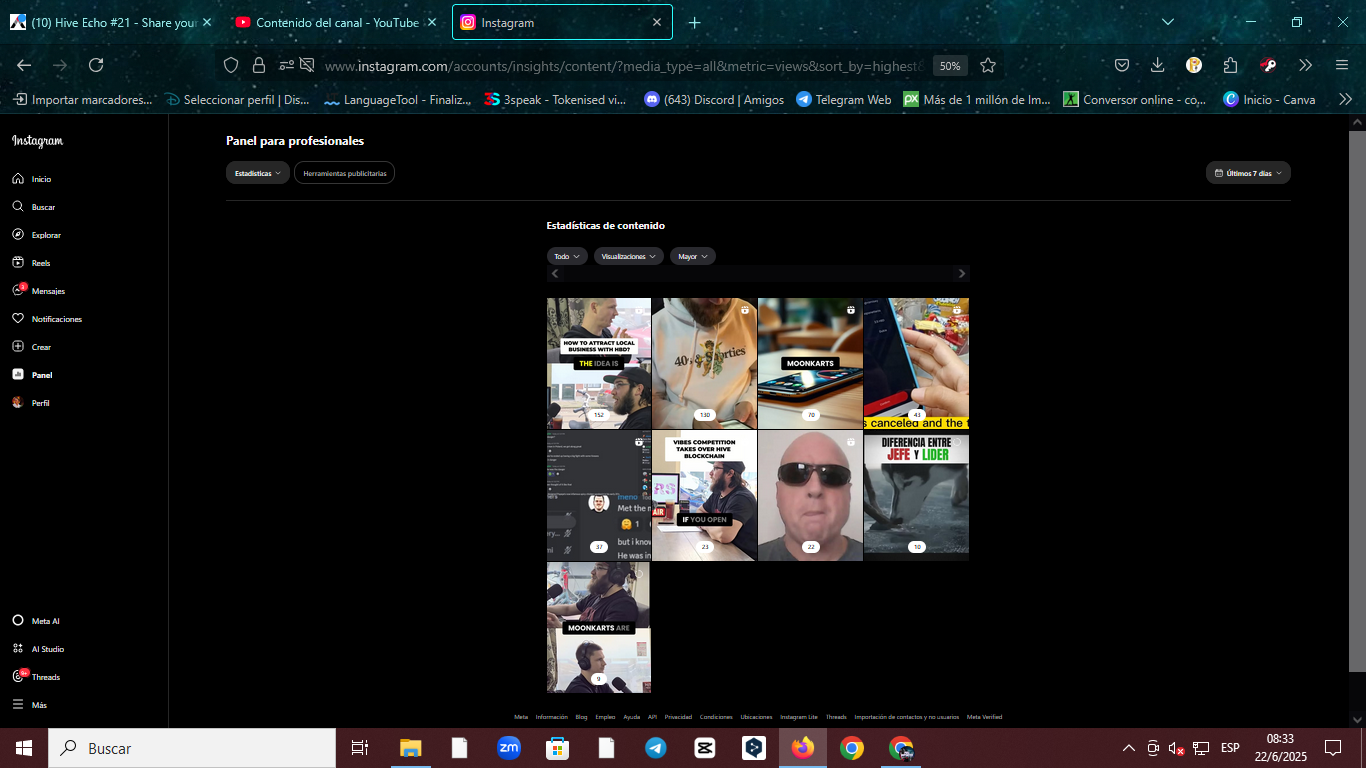Image resolution: width=1366 pixels, height=768 pixels.
Task: Expand the Estadísticas dropdown
Action: tap(258, 173)
